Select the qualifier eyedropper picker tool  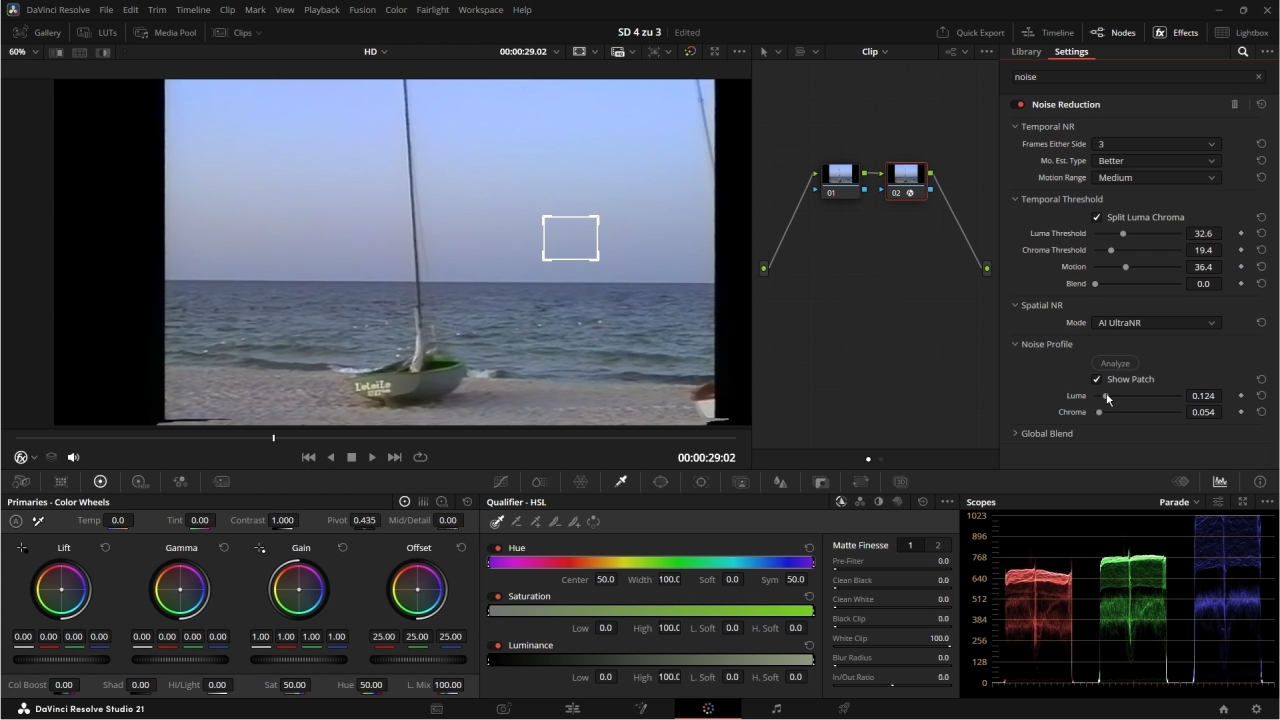coord(497,521)
